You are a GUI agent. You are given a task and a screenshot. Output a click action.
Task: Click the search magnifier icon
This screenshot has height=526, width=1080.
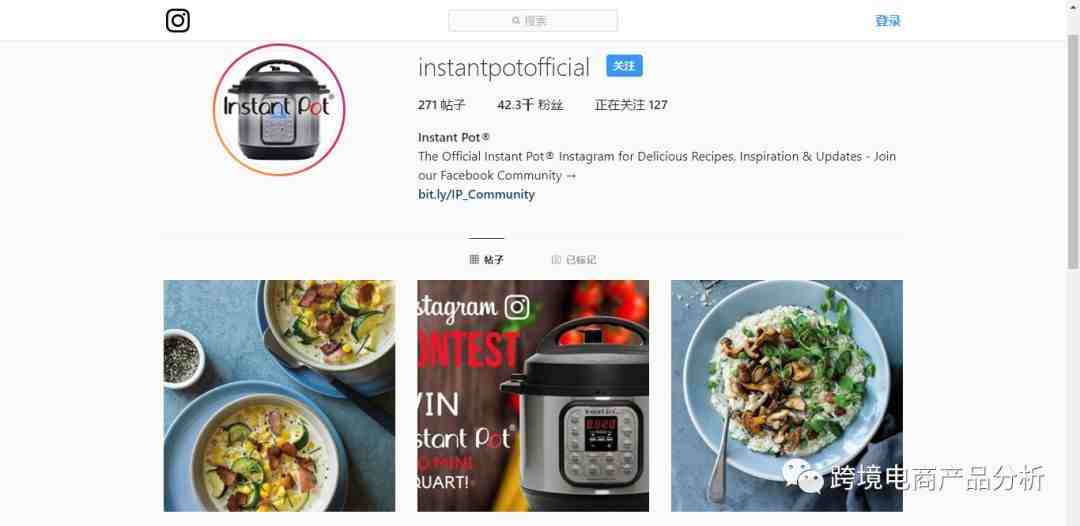(516, 21)
